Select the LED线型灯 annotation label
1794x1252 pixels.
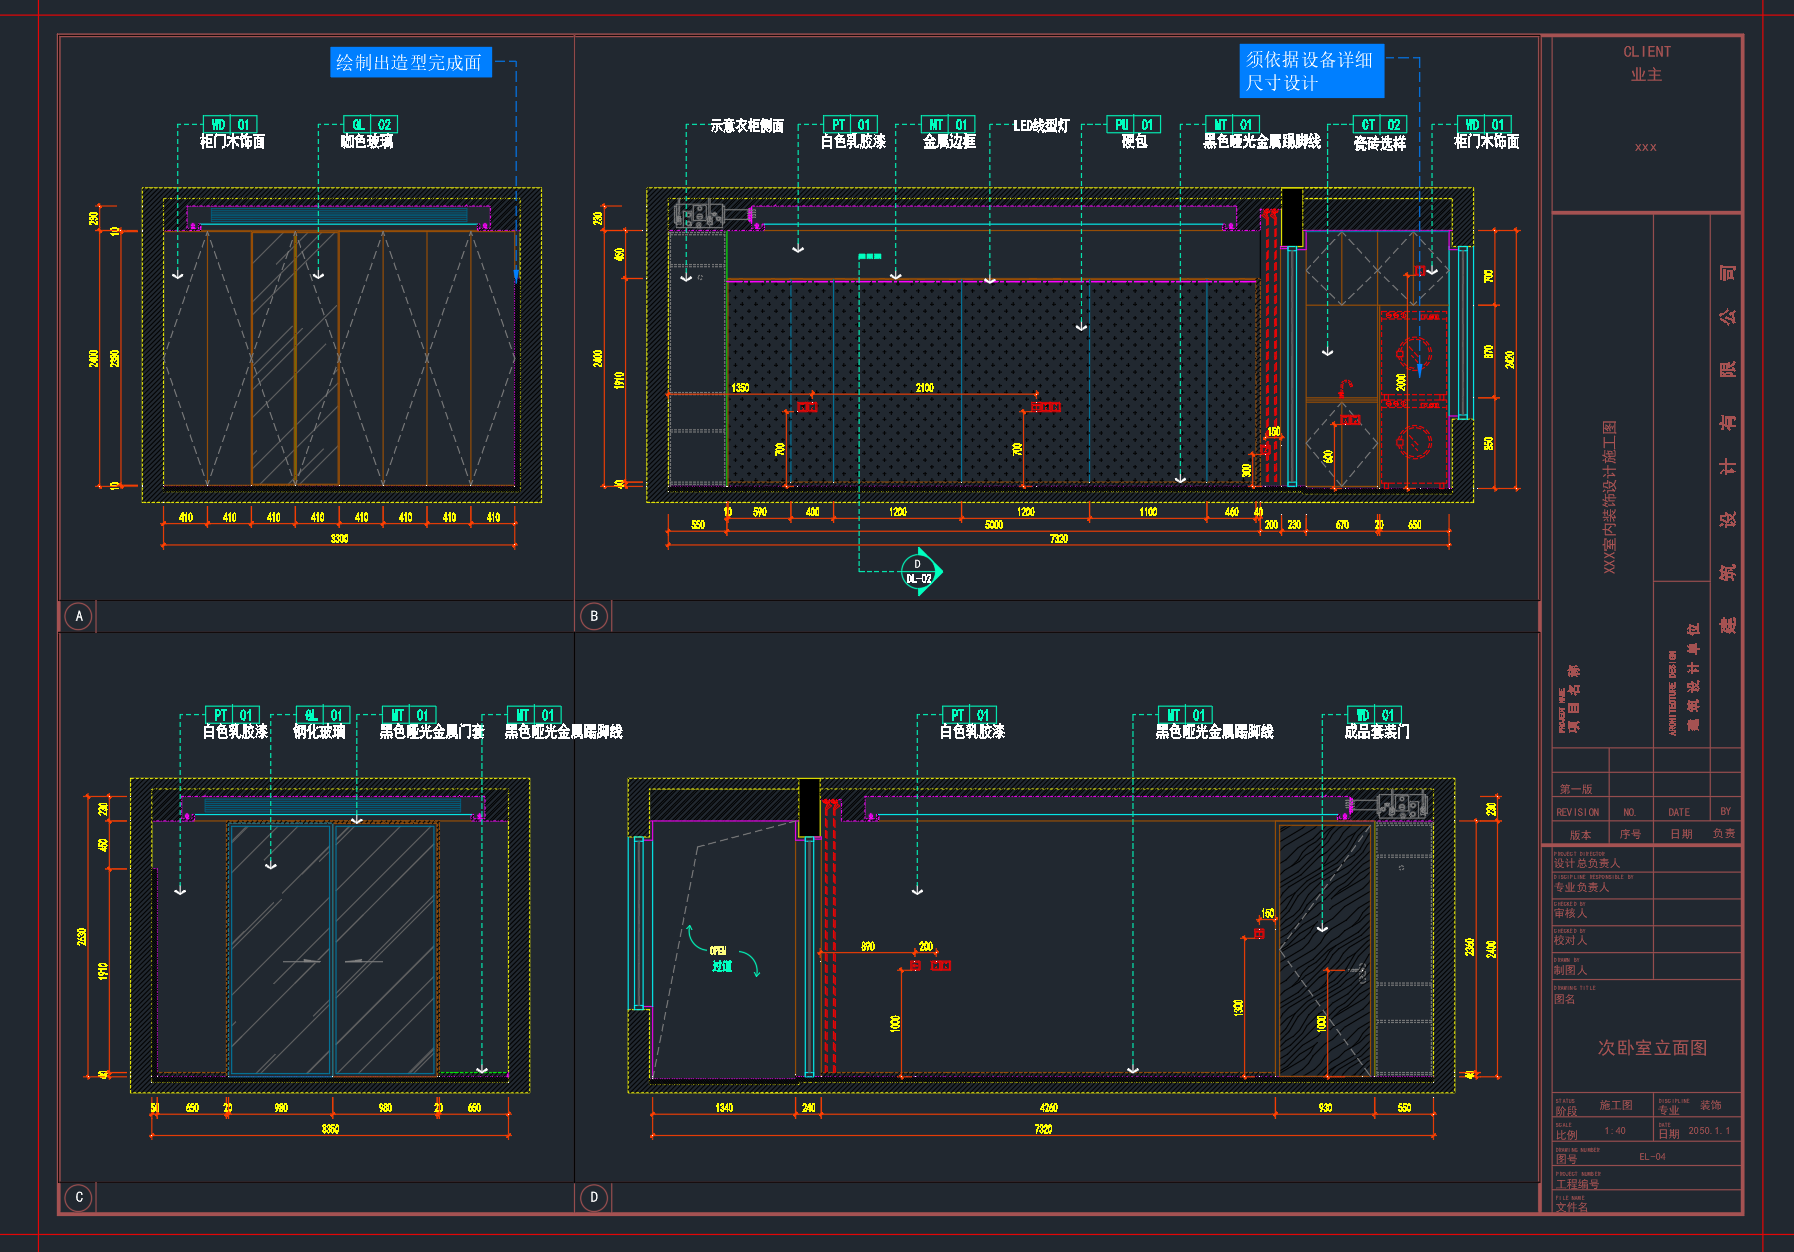pyautogui.click(x=1041, y=126)
